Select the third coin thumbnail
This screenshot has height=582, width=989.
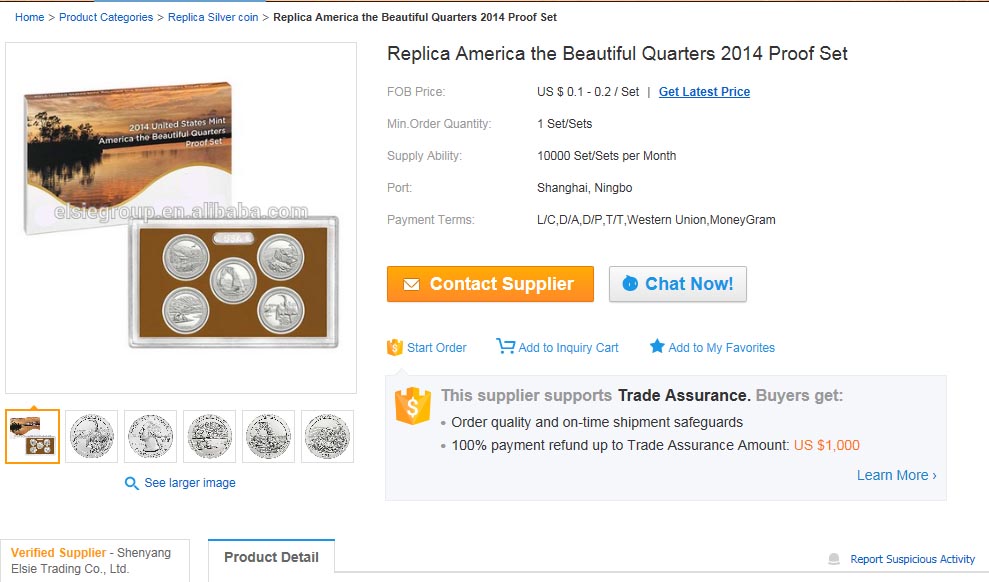pos(209,436)
